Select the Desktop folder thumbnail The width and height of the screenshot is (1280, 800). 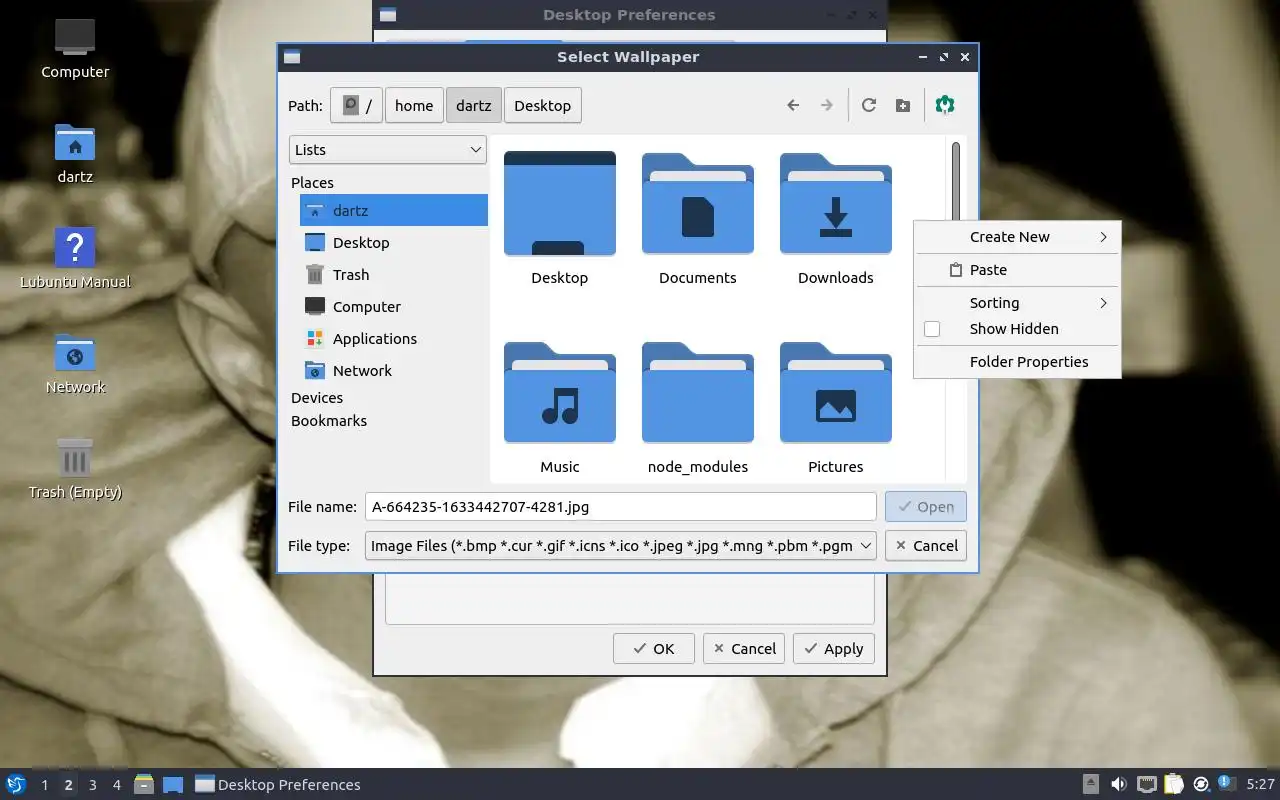tap(560, 203)
